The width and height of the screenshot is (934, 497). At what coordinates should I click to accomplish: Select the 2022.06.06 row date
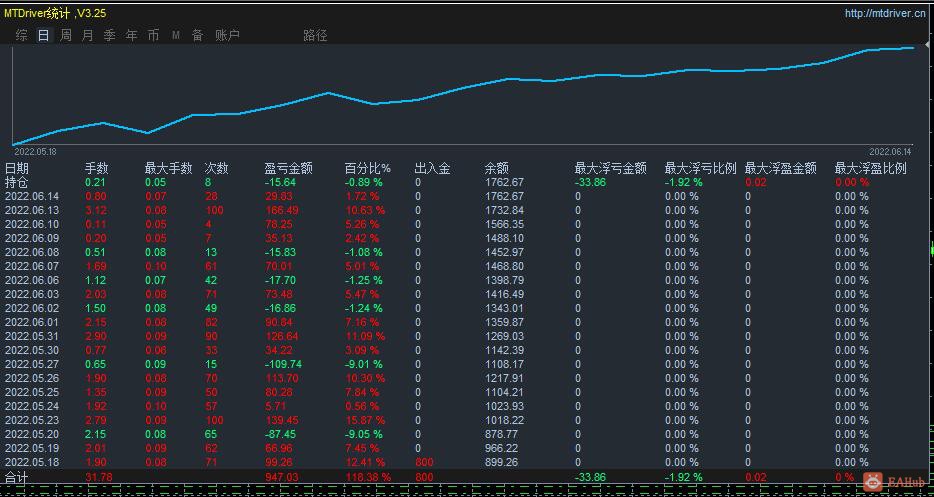(x=32, y=280)
